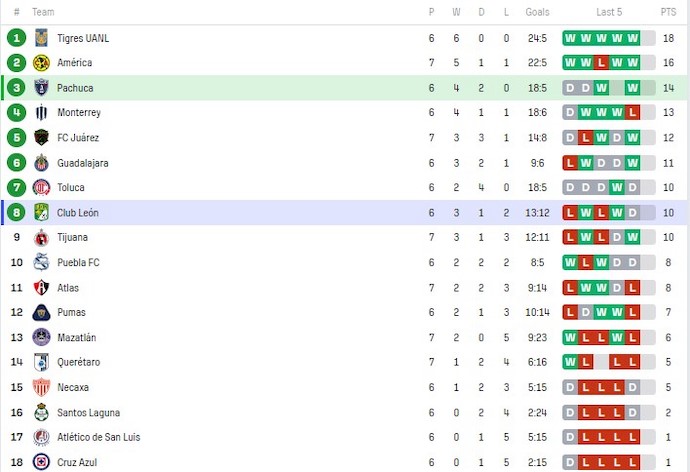690x472 pixels.
Task: Click the Pumas team crest
Action: click(x=41, y=313)
